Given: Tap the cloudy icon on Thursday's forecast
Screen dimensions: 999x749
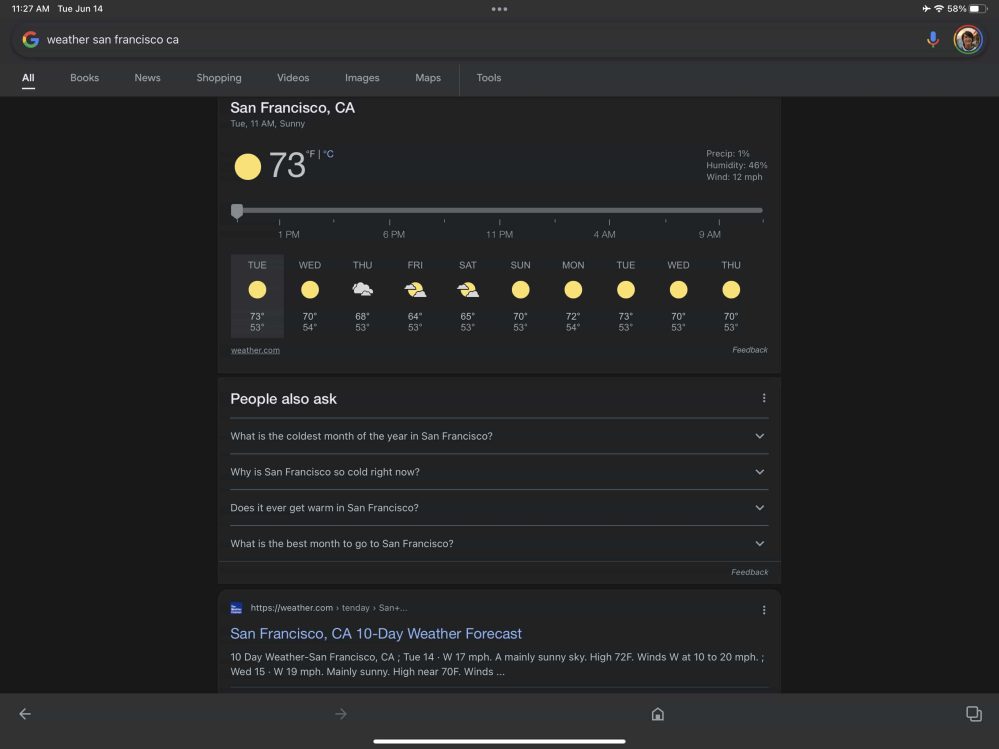Looking at the screenshot, I should point(362,289).
